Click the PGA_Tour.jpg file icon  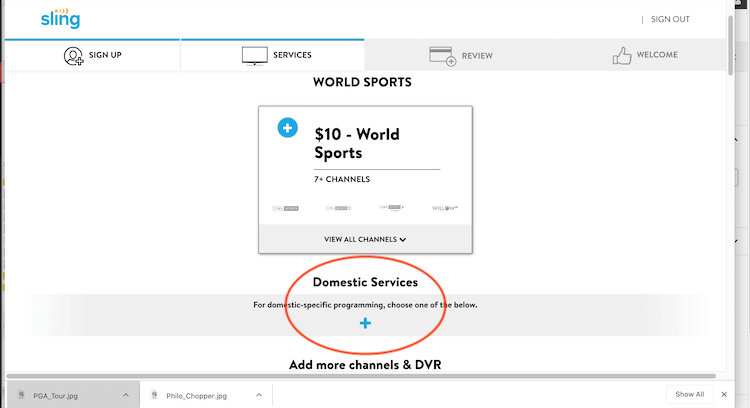(x=21, y=395)
